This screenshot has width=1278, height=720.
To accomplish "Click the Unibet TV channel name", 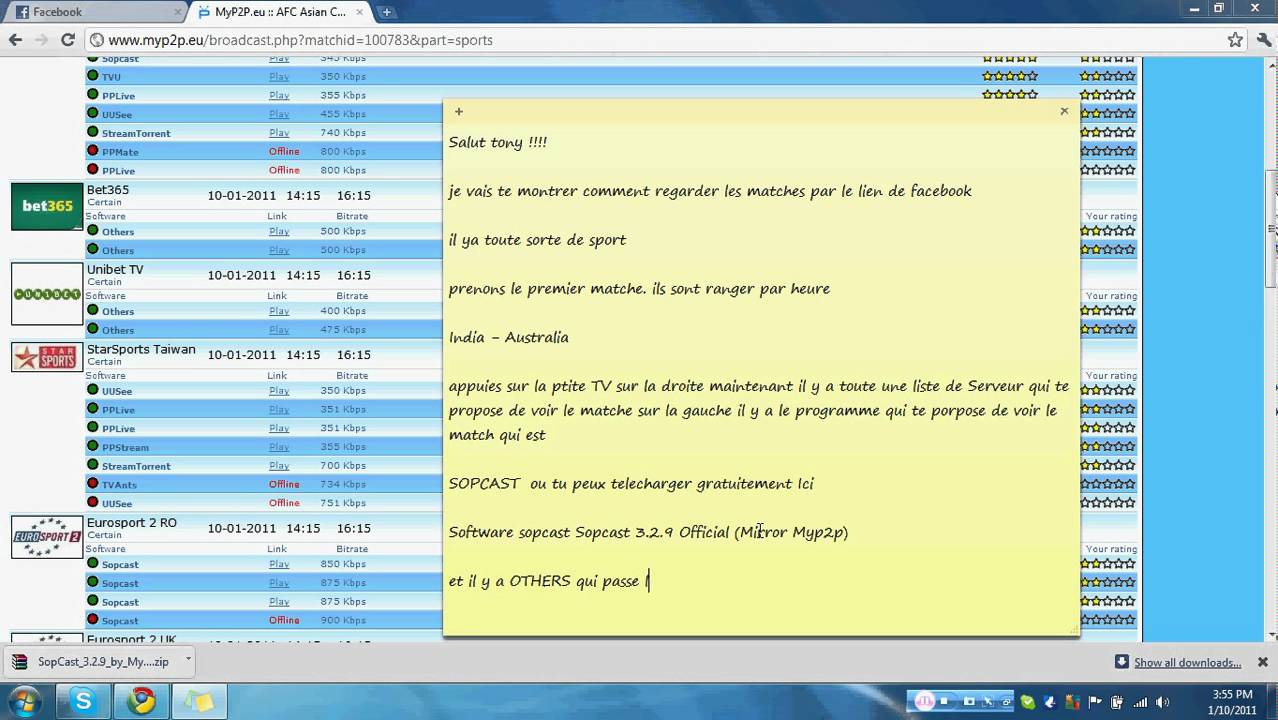I will [x=115, y=270].
